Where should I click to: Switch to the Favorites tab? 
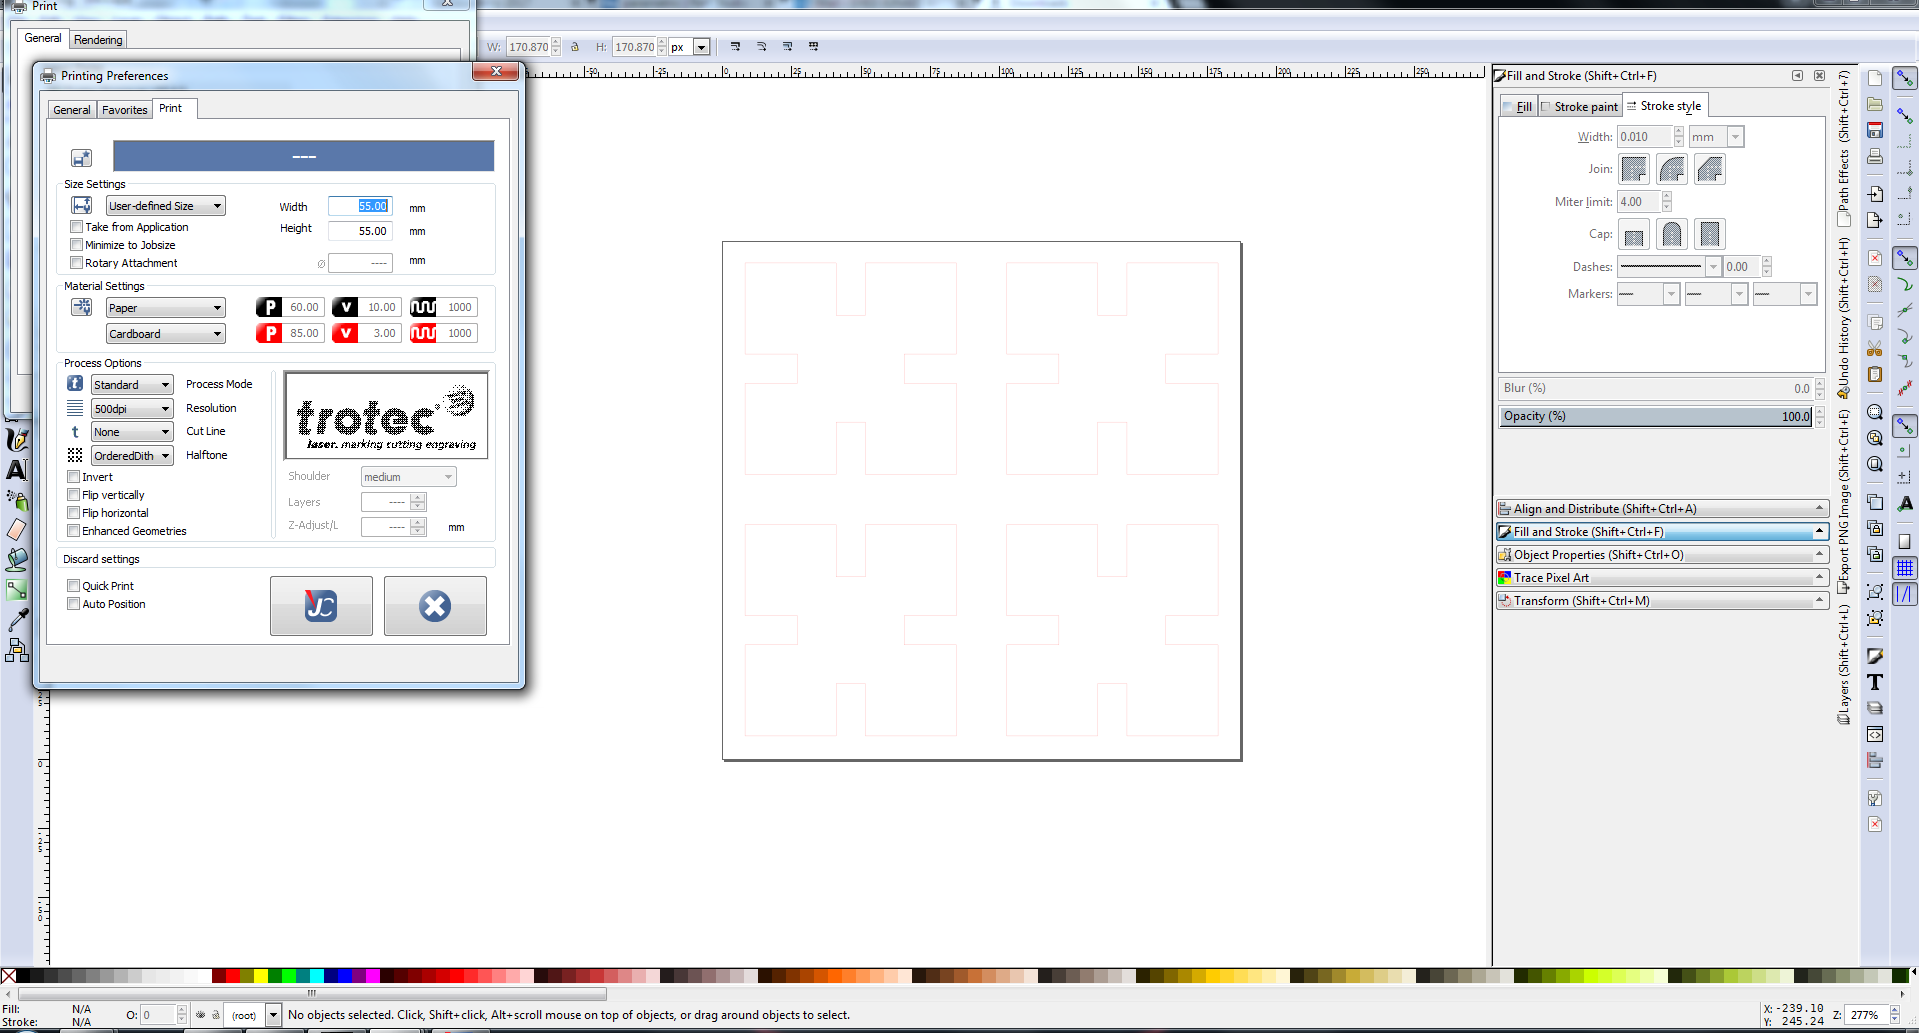(x=125, y=110)
